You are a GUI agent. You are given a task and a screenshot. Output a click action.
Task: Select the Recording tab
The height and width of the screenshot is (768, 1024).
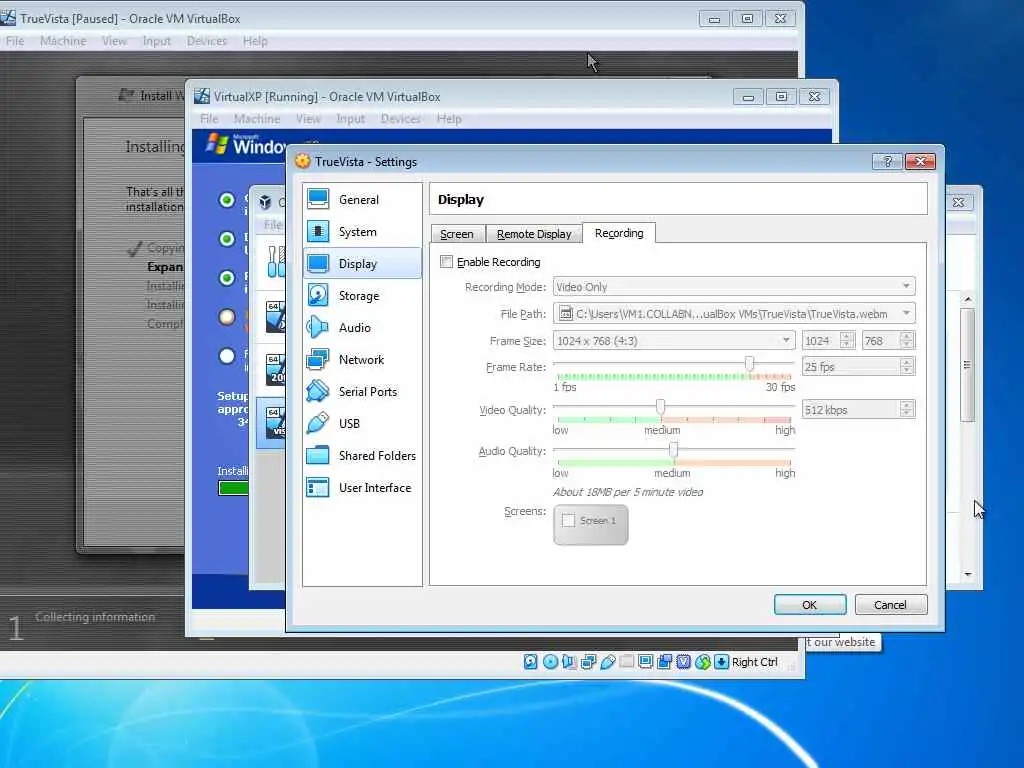(619, 233)
